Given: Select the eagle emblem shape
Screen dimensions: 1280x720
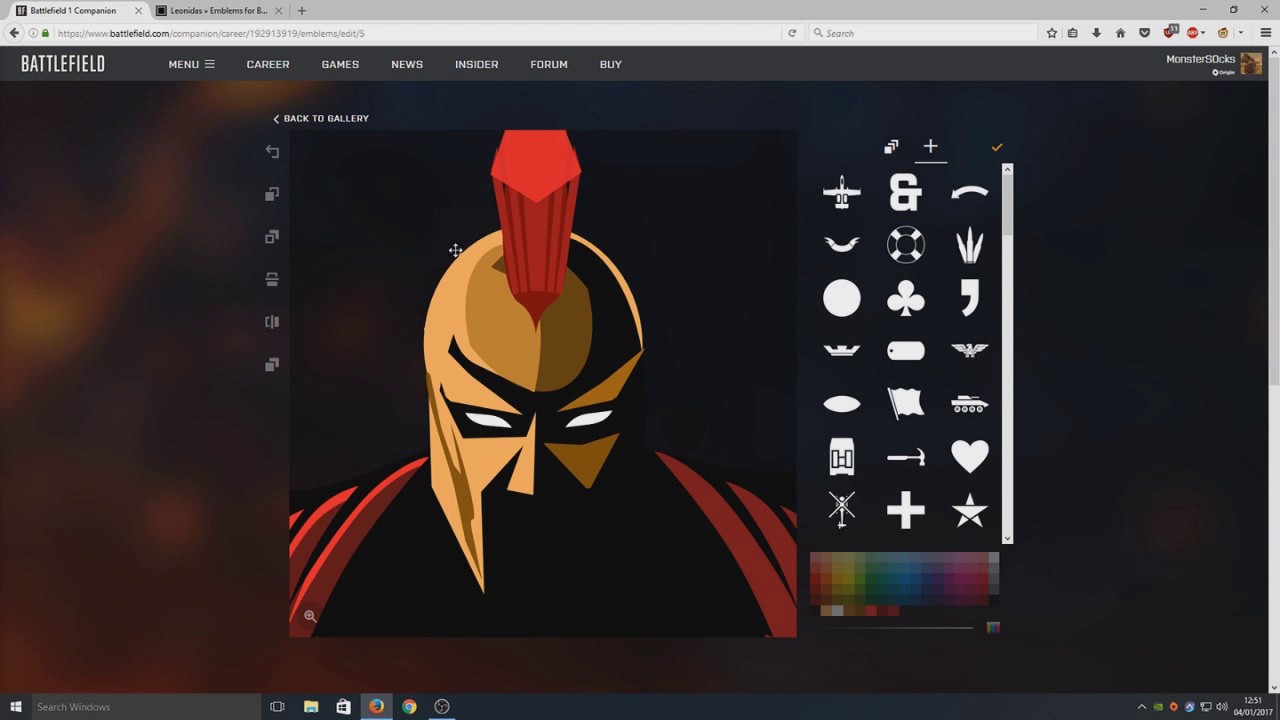Looking at the screenshot, I should coord(969,350).
